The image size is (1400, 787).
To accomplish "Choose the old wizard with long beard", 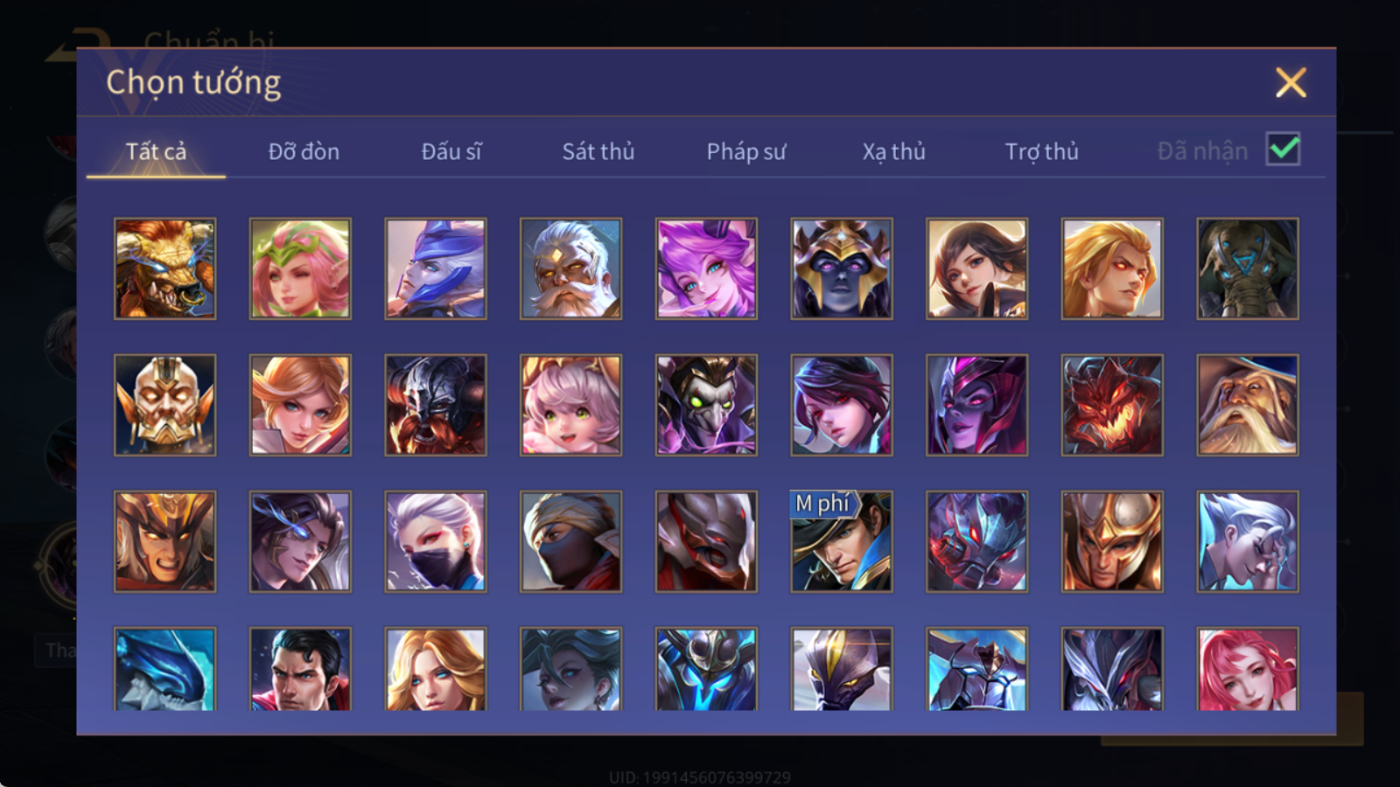I will point(1248,405).
